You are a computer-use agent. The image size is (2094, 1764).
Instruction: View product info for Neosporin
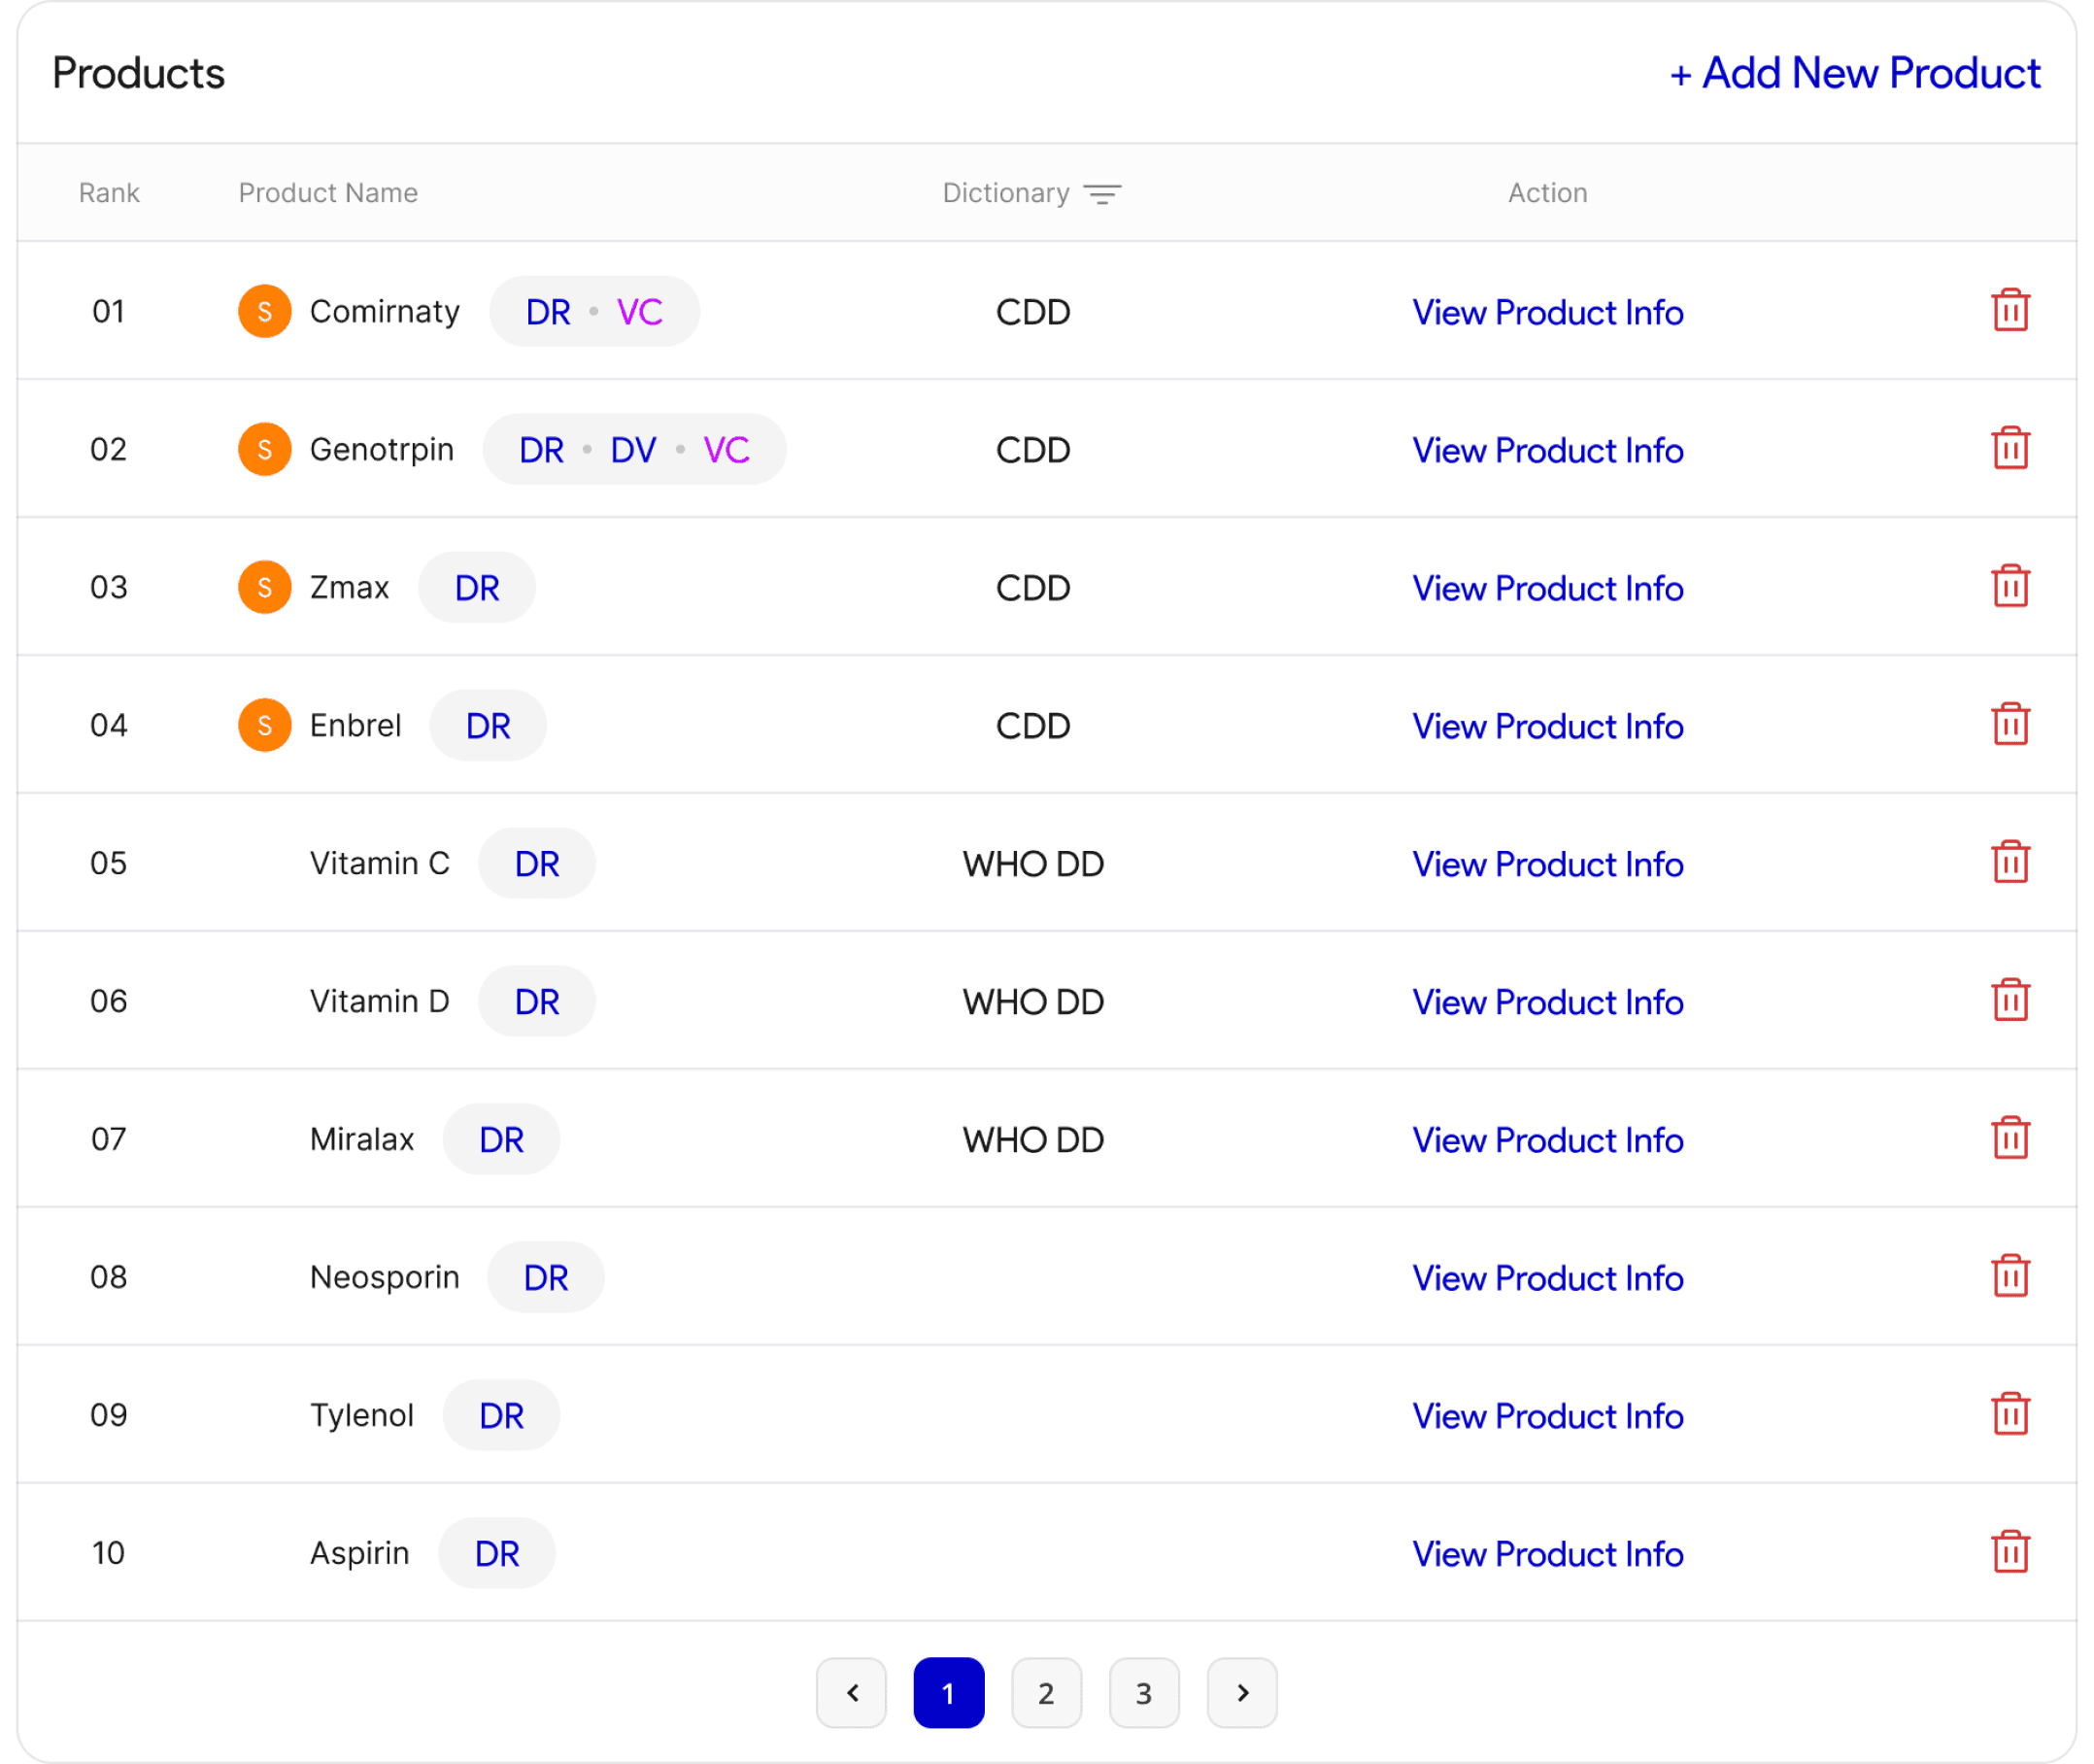click(1548, 1278)
